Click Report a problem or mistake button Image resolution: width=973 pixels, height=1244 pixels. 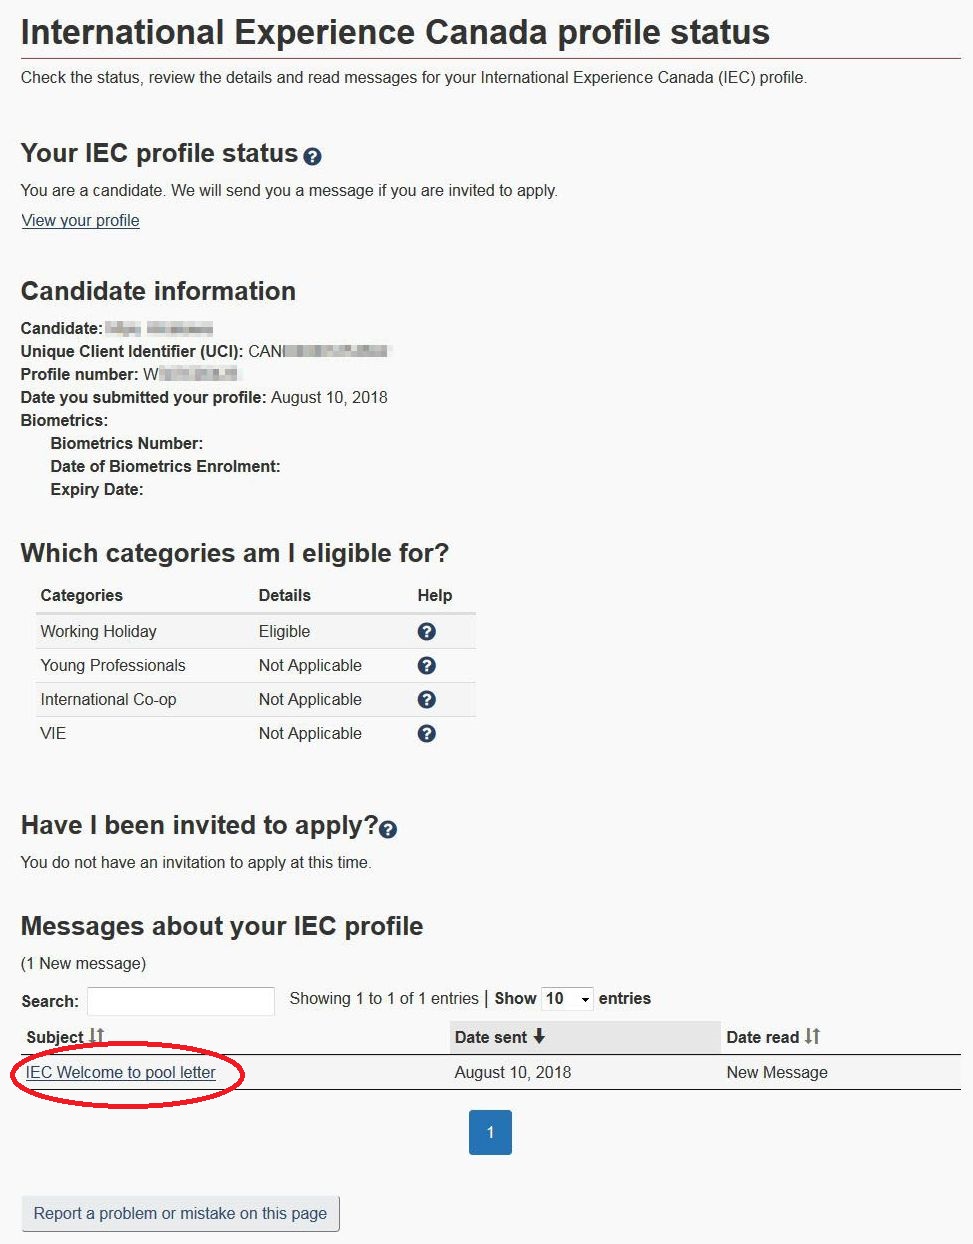pyautogui.click(x=180, y=1213)
